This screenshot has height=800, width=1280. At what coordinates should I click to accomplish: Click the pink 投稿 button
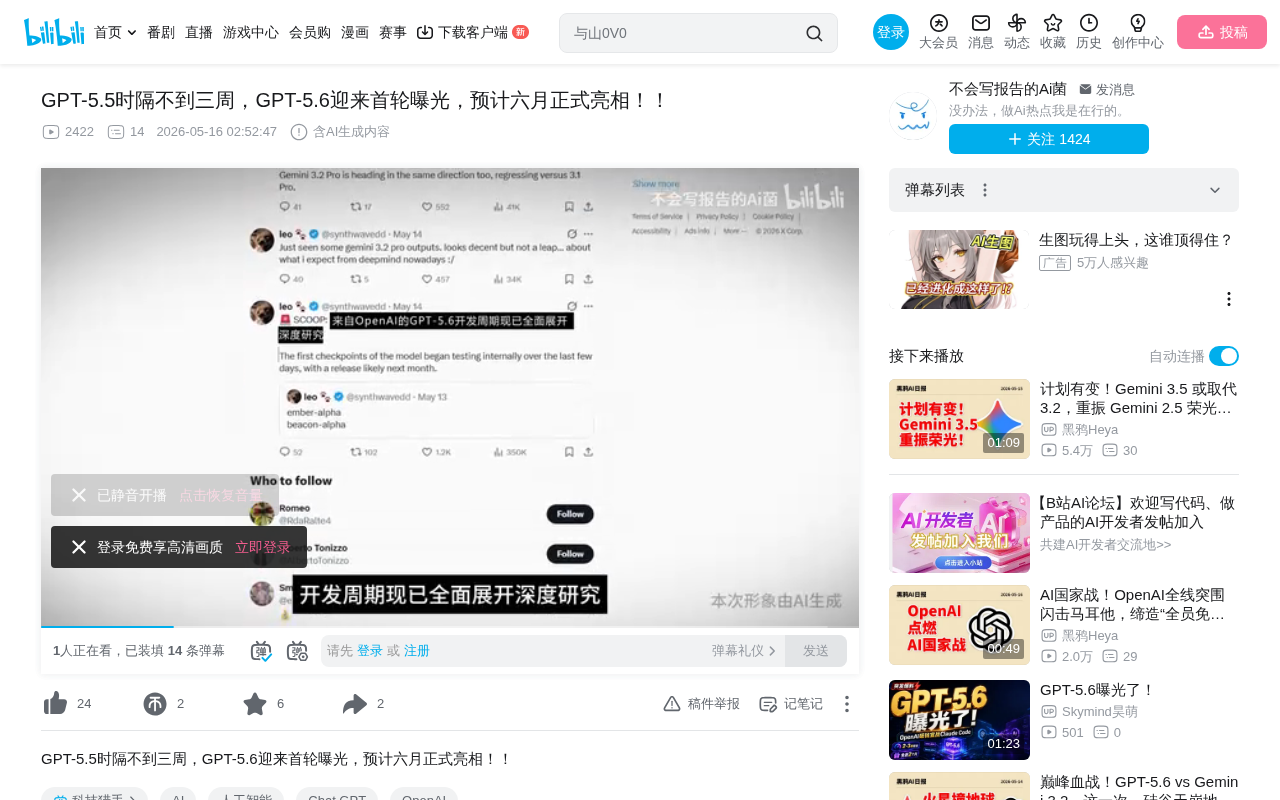(1222, 32)
